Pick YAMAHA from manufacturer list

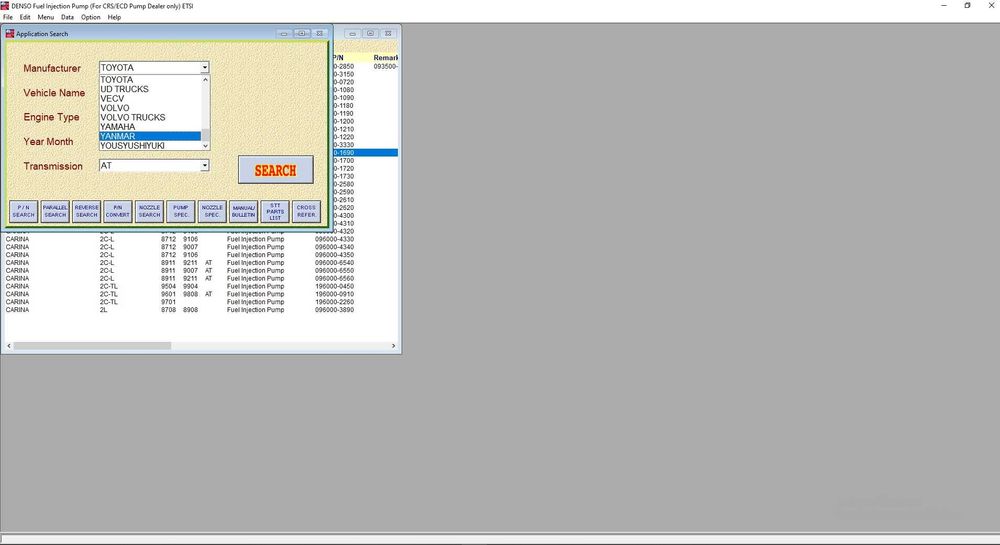click(x=150, y=127)
